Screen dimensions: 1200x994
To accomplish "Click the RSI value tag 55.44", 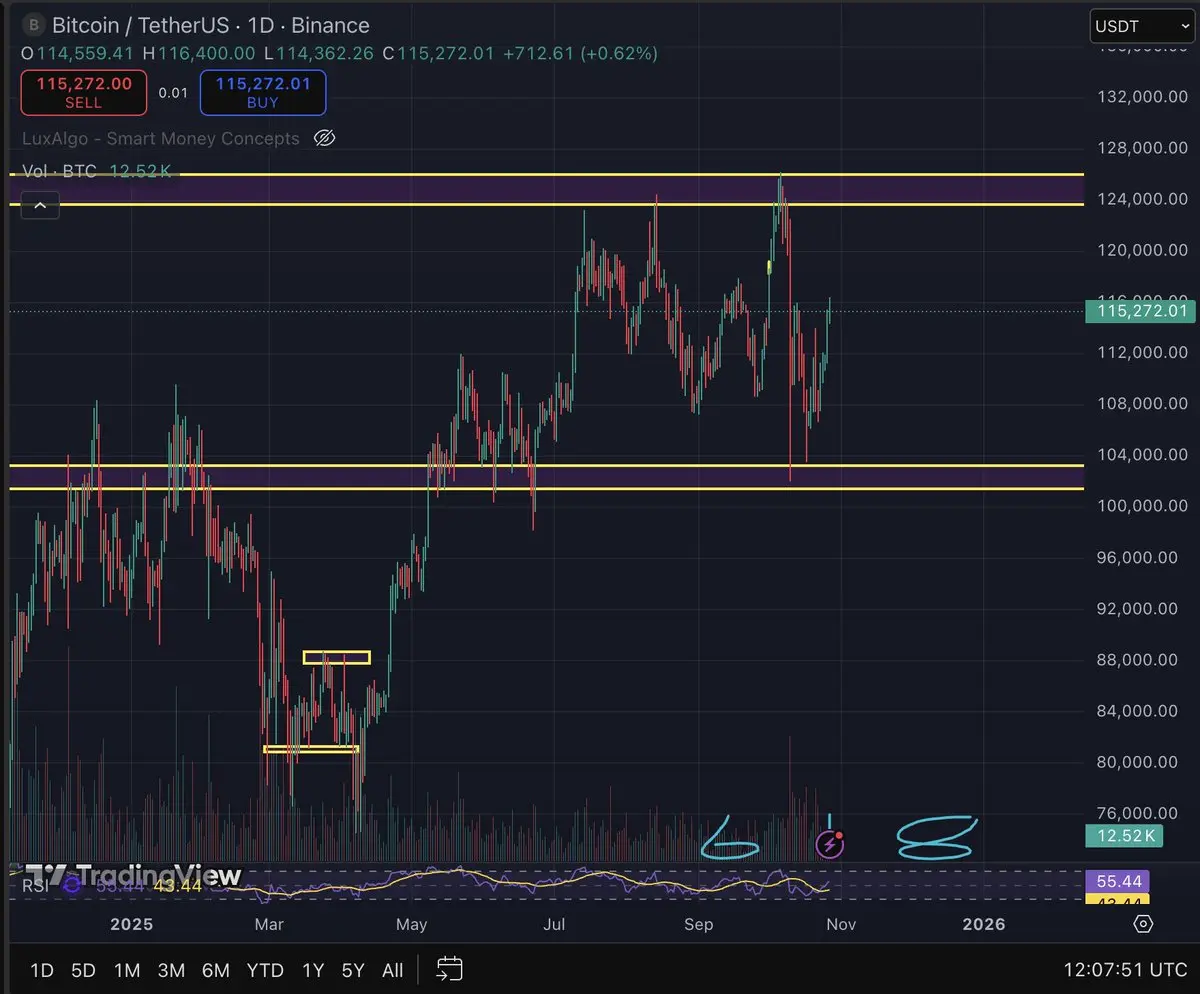I will point(1118,881).
